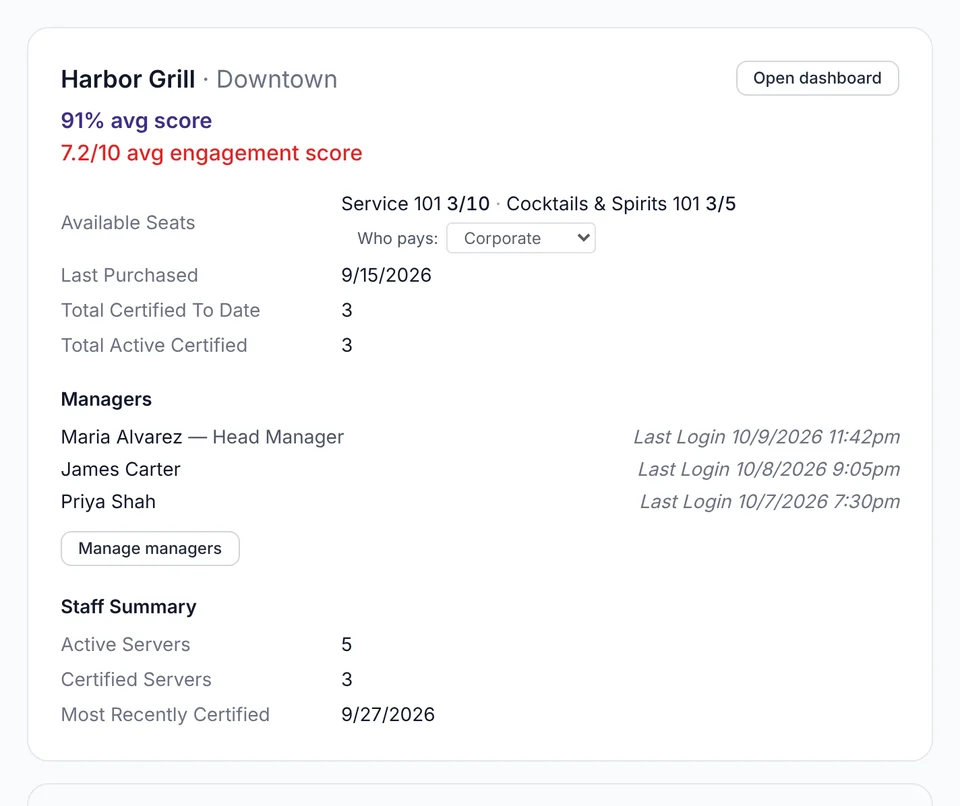Click the Managers heading
Image resolution: width=960 pixels, height=806 pixels.
pos(107,399)
